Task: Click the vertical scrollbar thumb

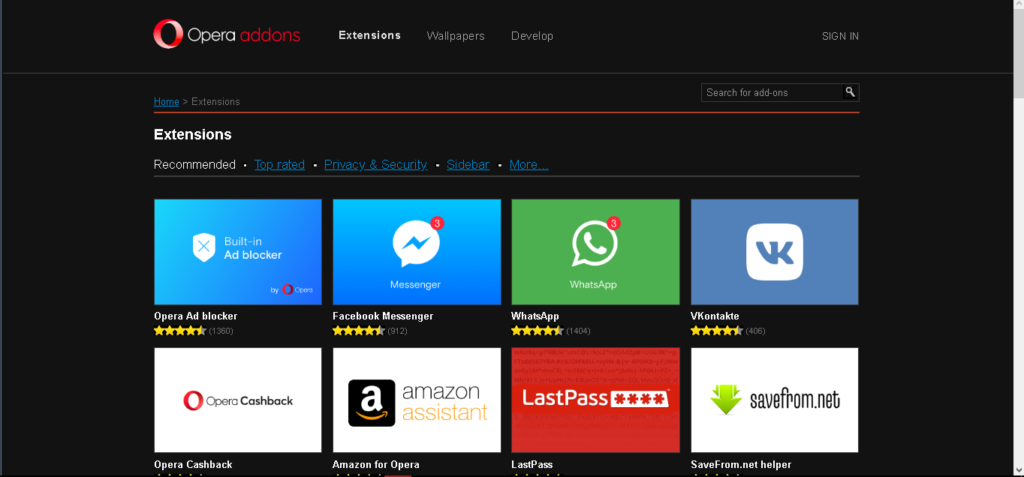Action: pos(1018,54)
